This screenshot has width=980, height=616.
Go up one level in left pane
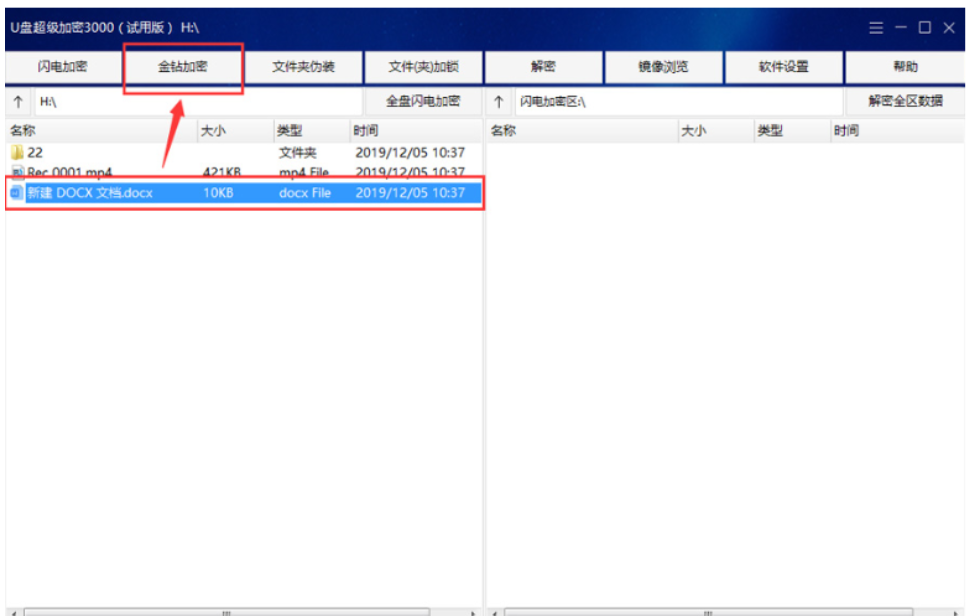[18, 101]
